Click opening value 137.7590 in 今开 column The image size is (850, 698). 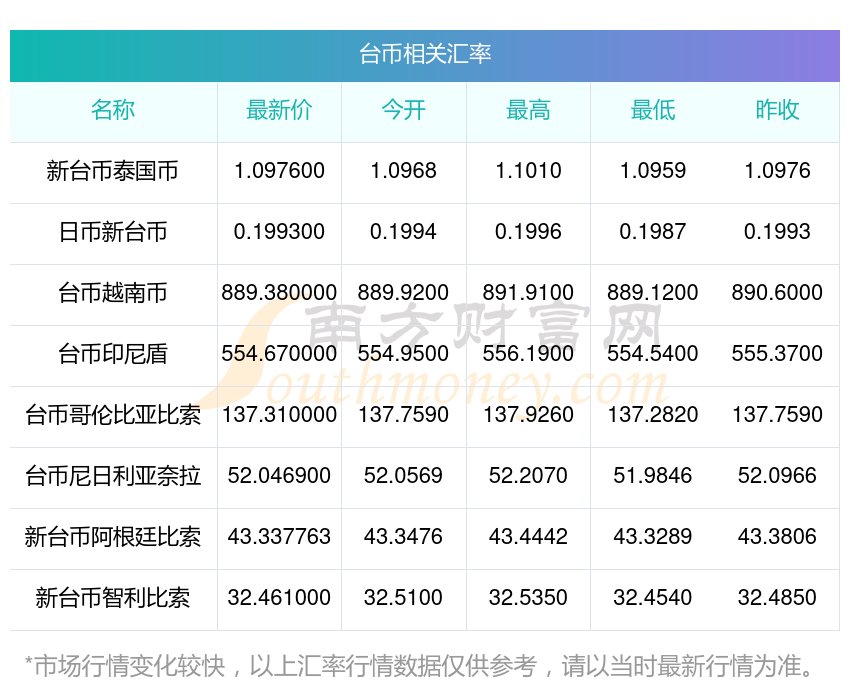click(x=403, y=415)
